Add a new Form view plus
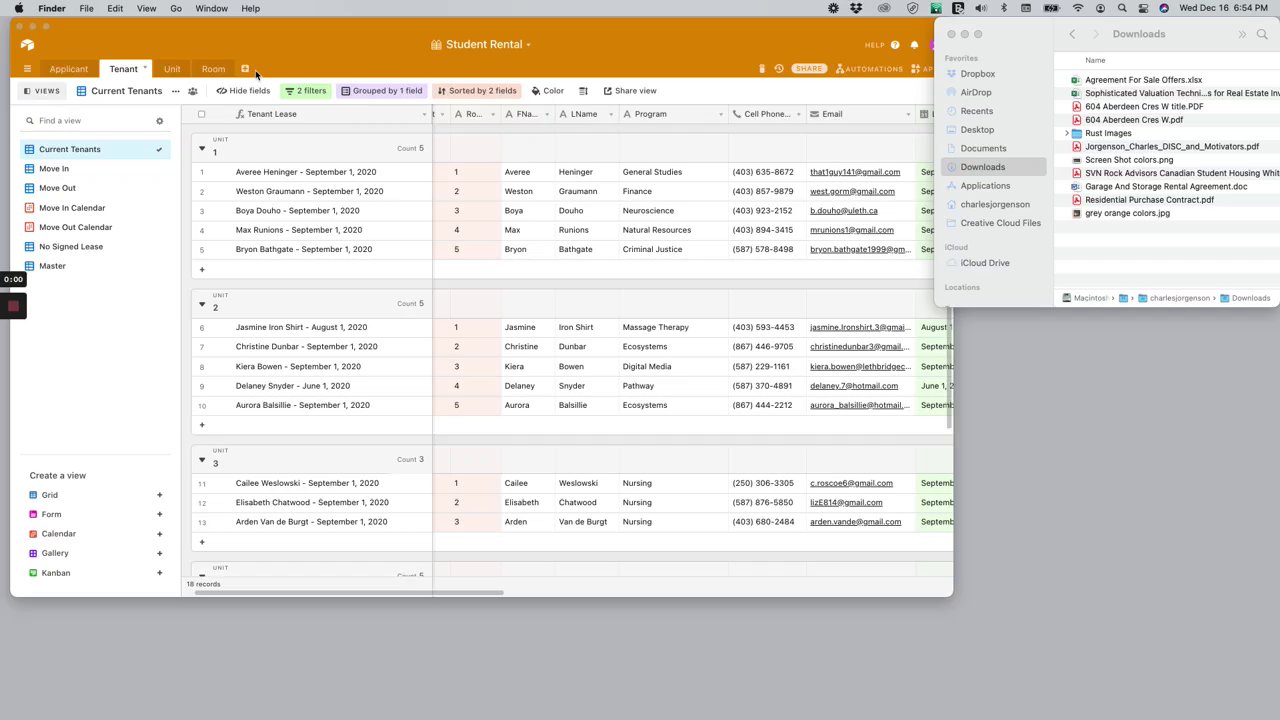The height and width of the screenshot is (720, 1280). (x=159, y=514)
